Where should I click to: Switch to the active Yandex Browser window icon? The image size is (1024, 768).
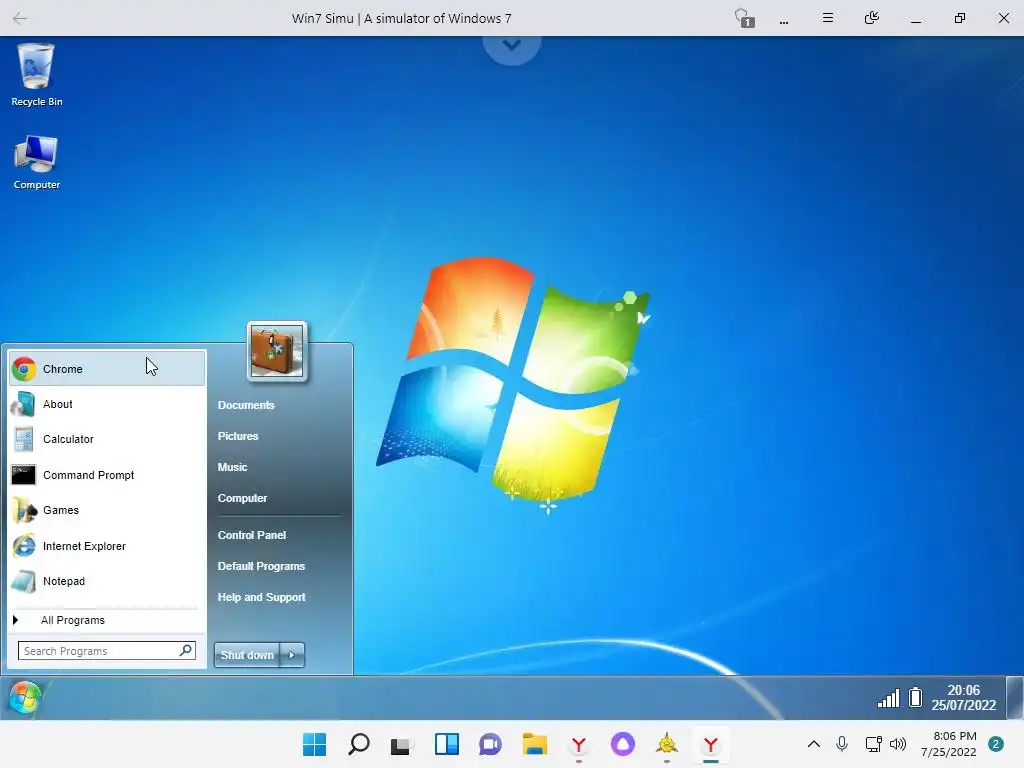pos(711,744)
